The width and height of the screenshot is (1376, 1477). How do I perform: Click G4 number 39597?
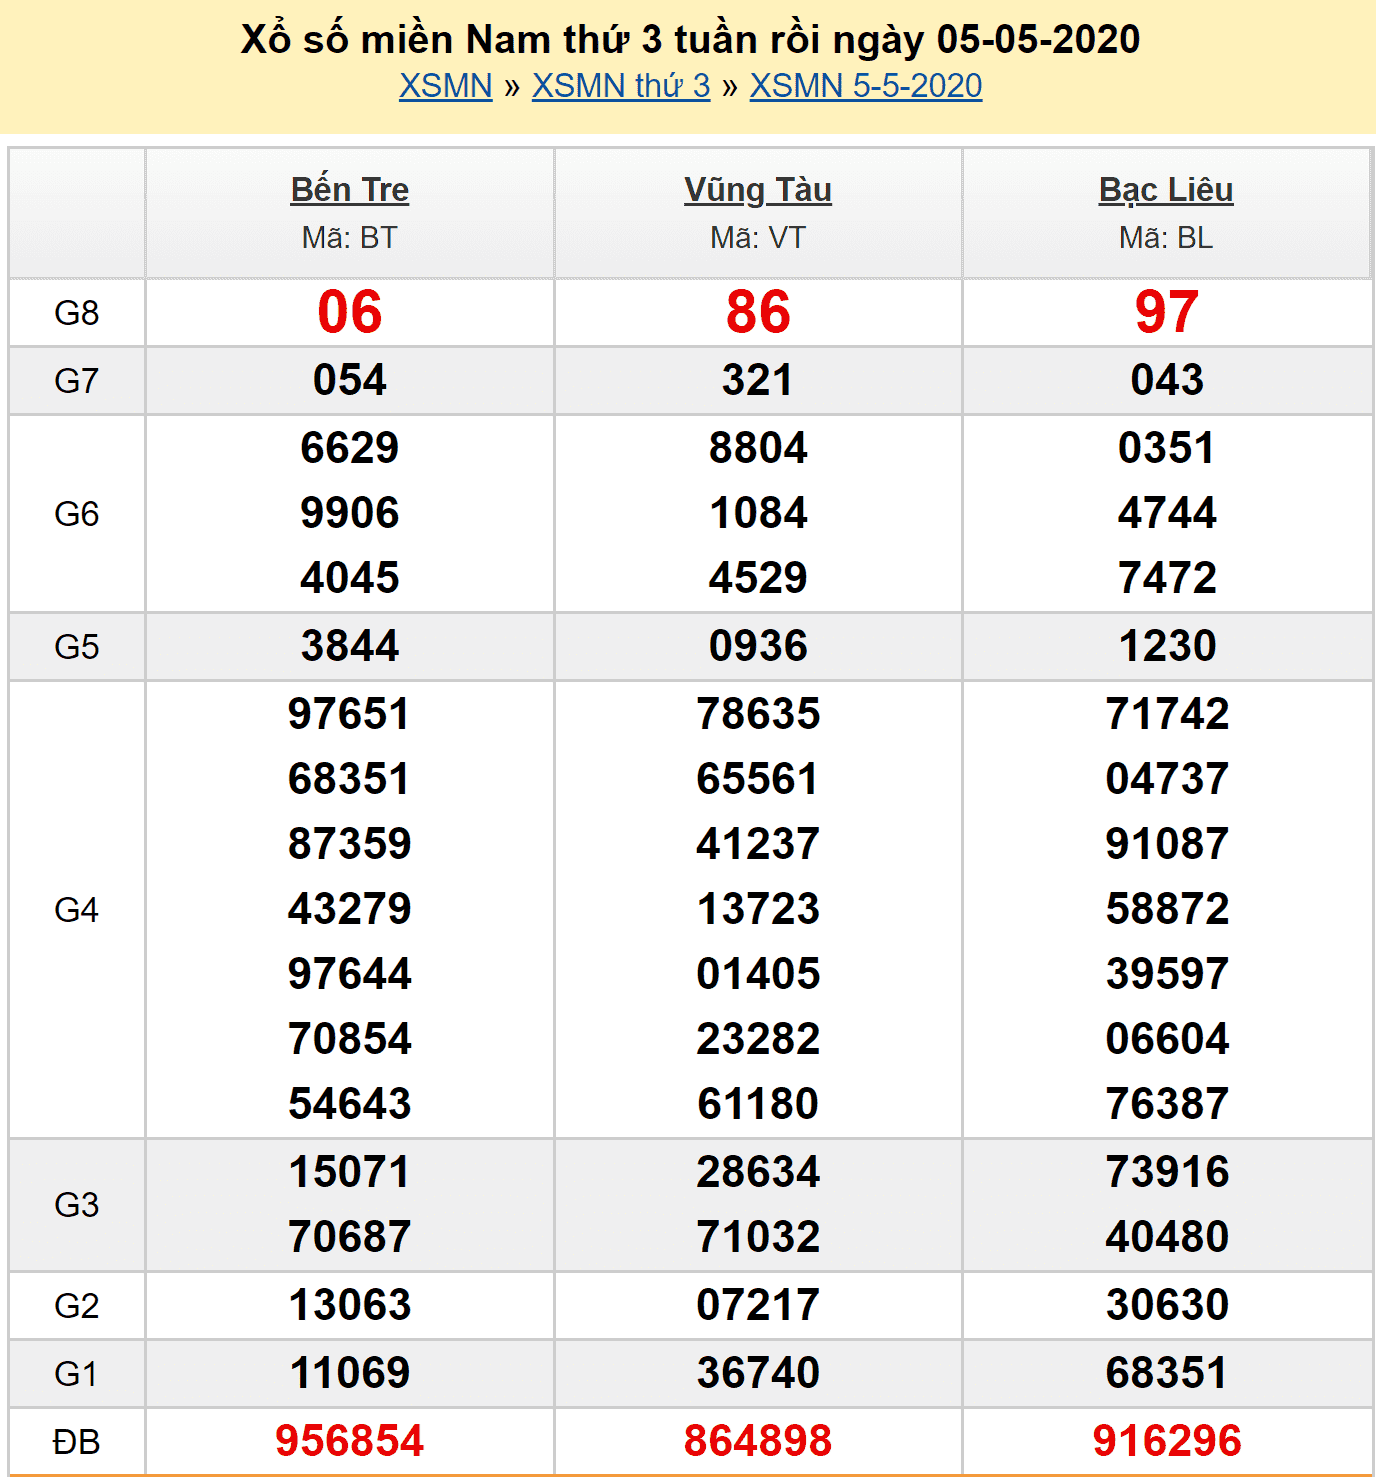(1167, 974)
